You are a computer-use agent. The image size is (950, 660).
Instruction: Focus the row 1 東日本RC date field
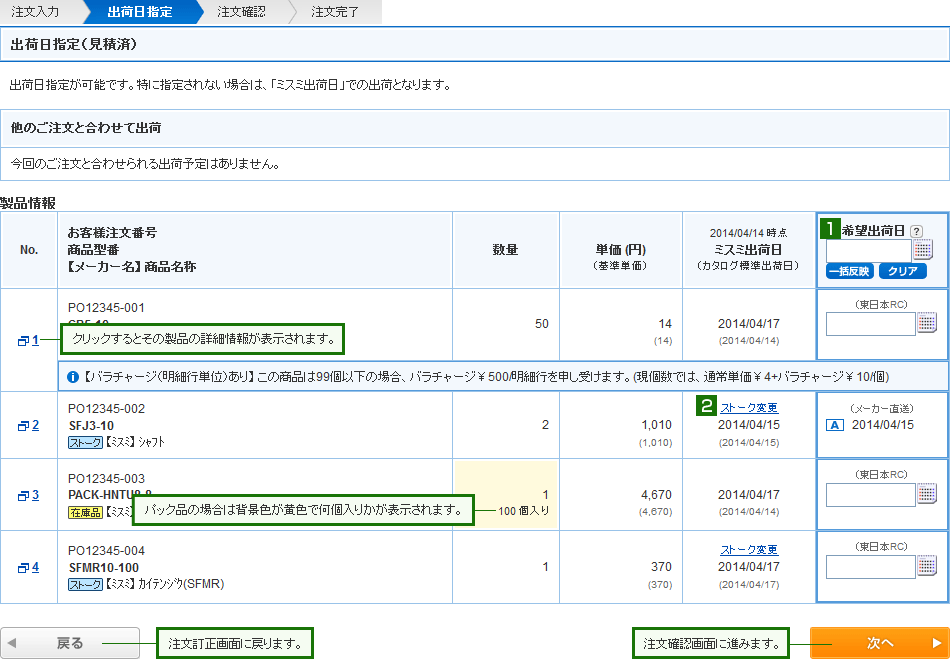[870, 323]
